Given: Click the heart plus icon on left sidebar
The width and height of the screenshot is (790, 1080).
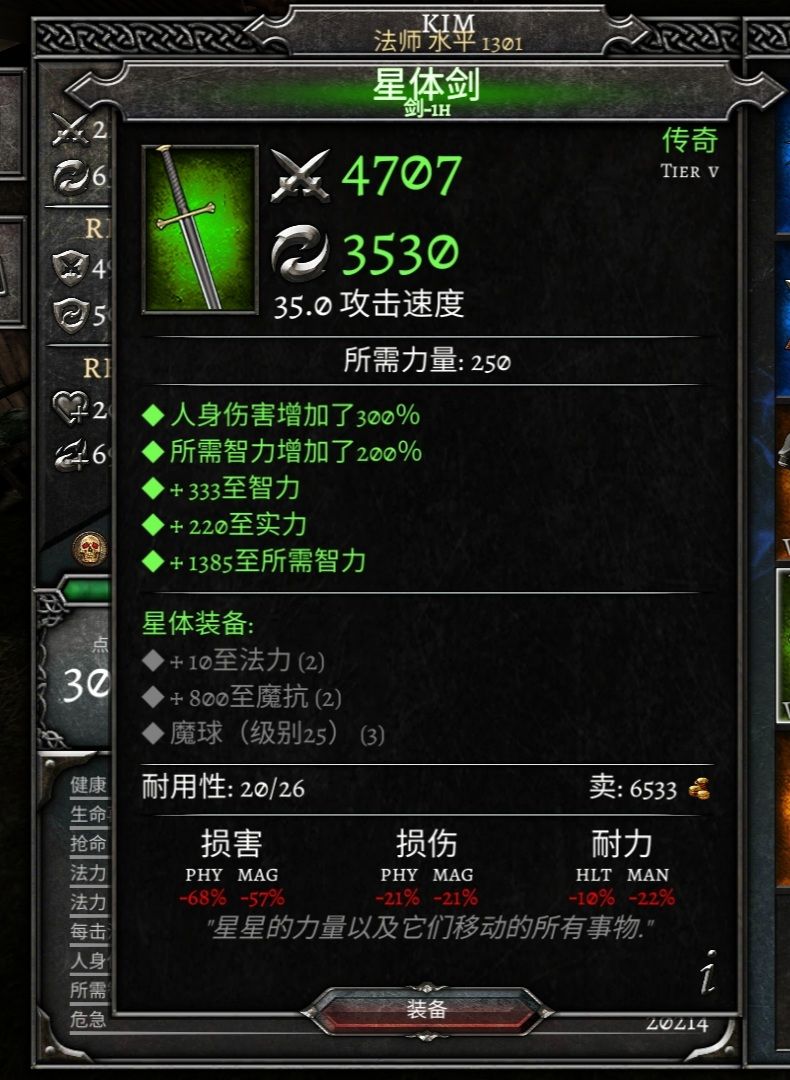Looking at the screenshot, I should (71, 408).
